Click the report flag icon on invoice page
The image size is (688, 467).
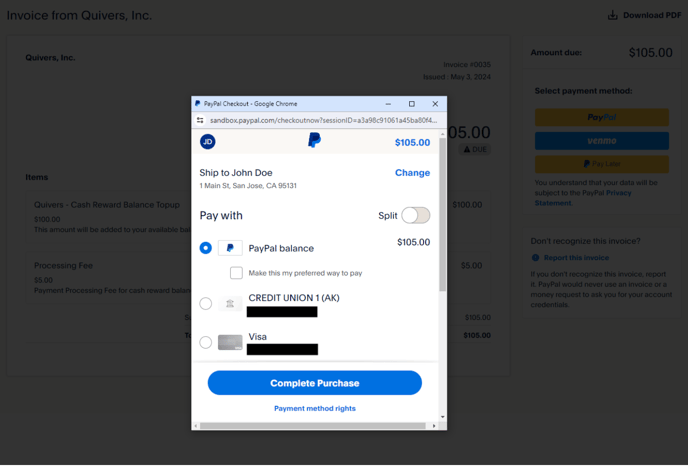click(x=535, y=258)
